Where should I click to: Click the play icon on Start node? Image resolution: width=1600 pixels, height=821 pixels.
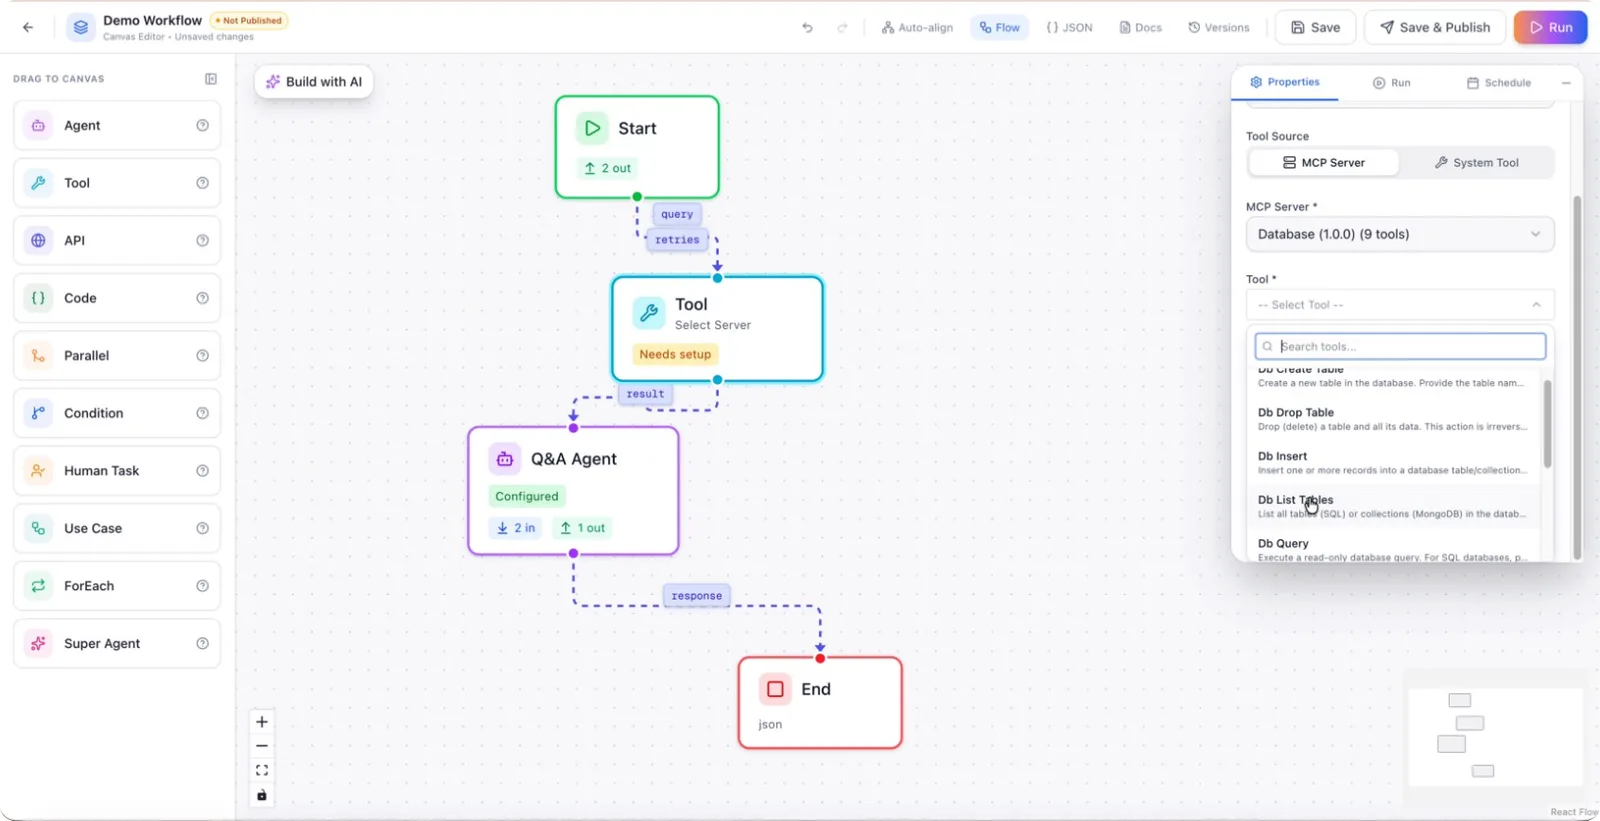tap(592, 128)
